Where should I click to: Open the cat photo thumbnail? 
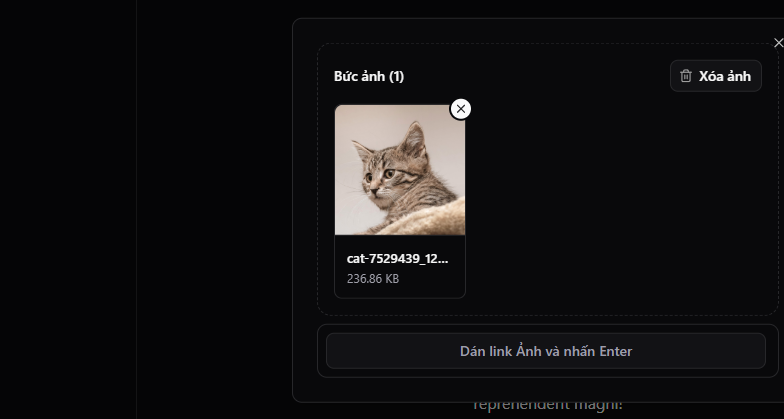click(x=400, y=170)
